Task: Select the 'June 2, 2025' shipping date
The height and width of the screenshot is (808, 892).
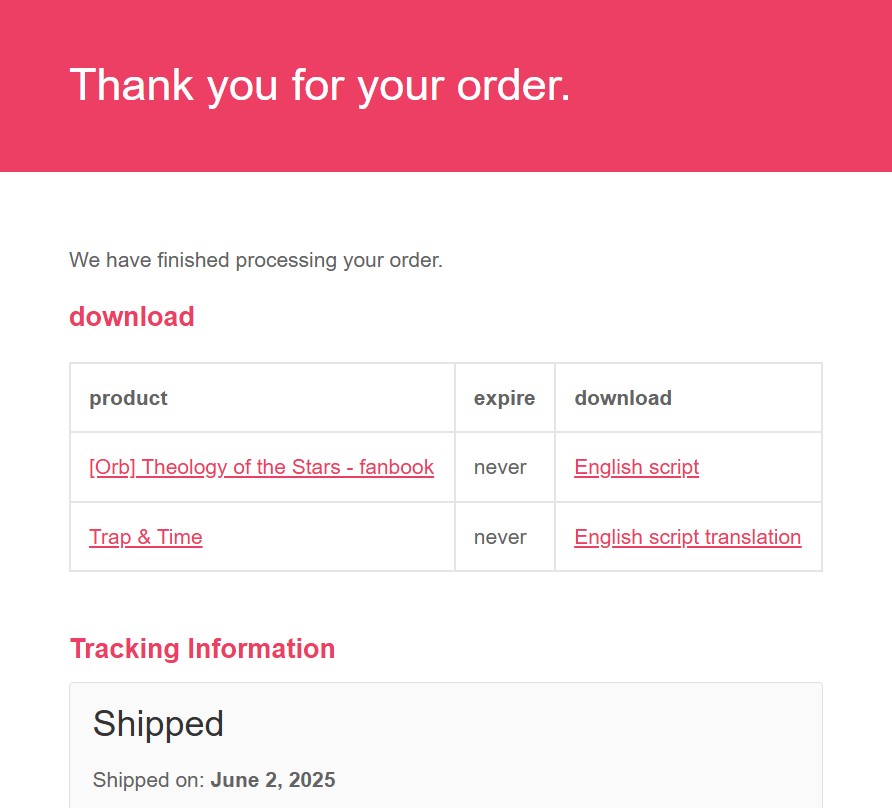Action: click(x=273, y=780)
